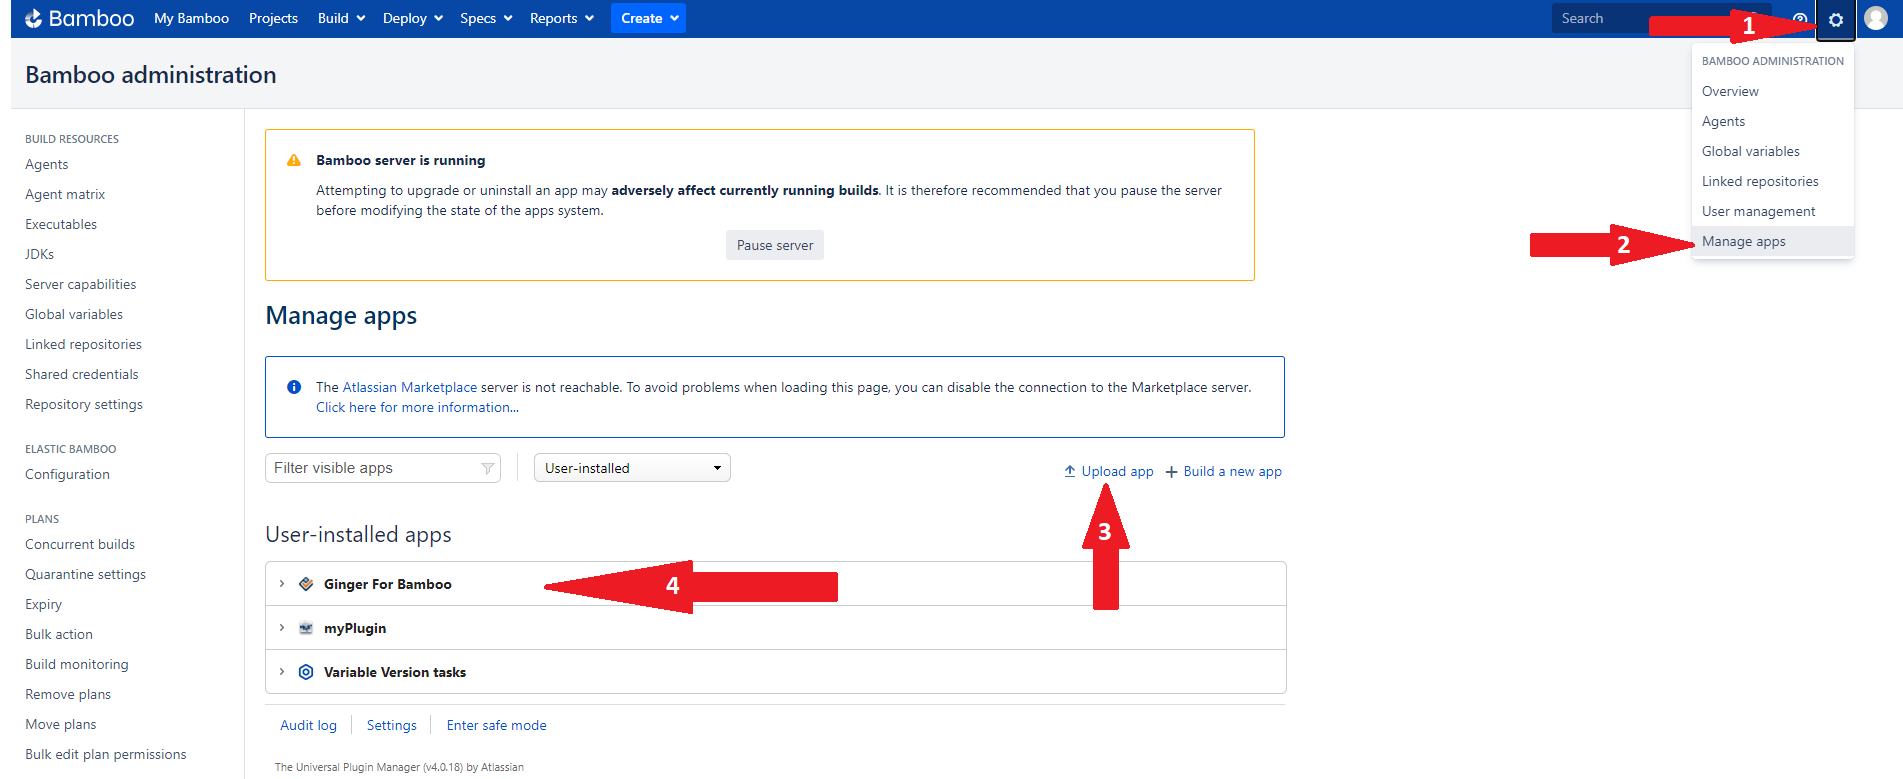Open the administration gear icon

[x=1835, y=20]
